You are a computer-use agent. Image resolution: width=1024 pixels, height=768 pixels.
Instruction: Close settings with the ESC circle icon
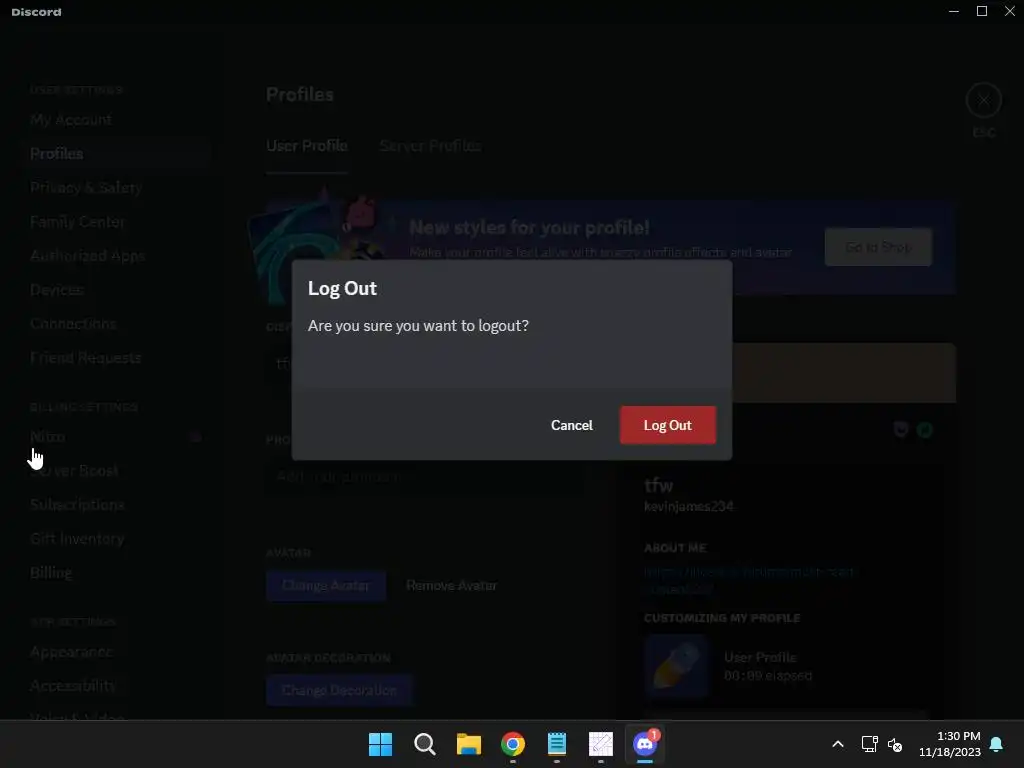tap(984, 101)
